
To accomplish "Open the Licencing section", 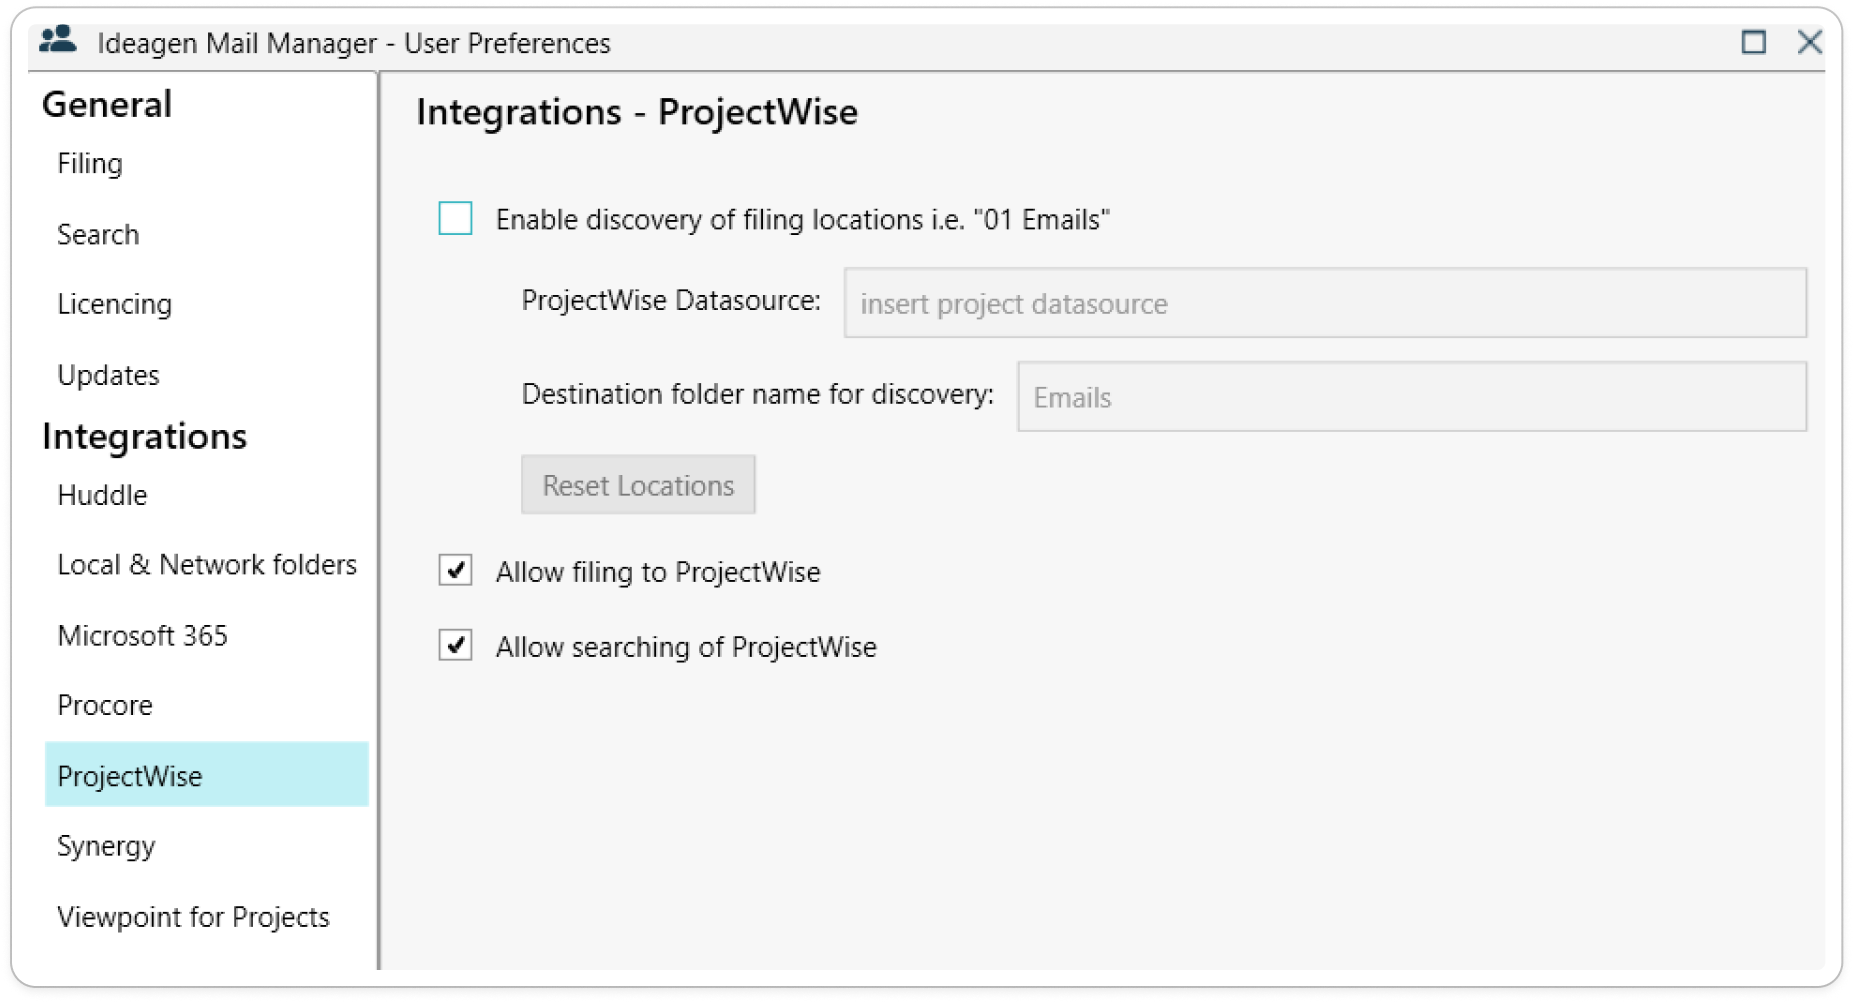I will (114, 304).
